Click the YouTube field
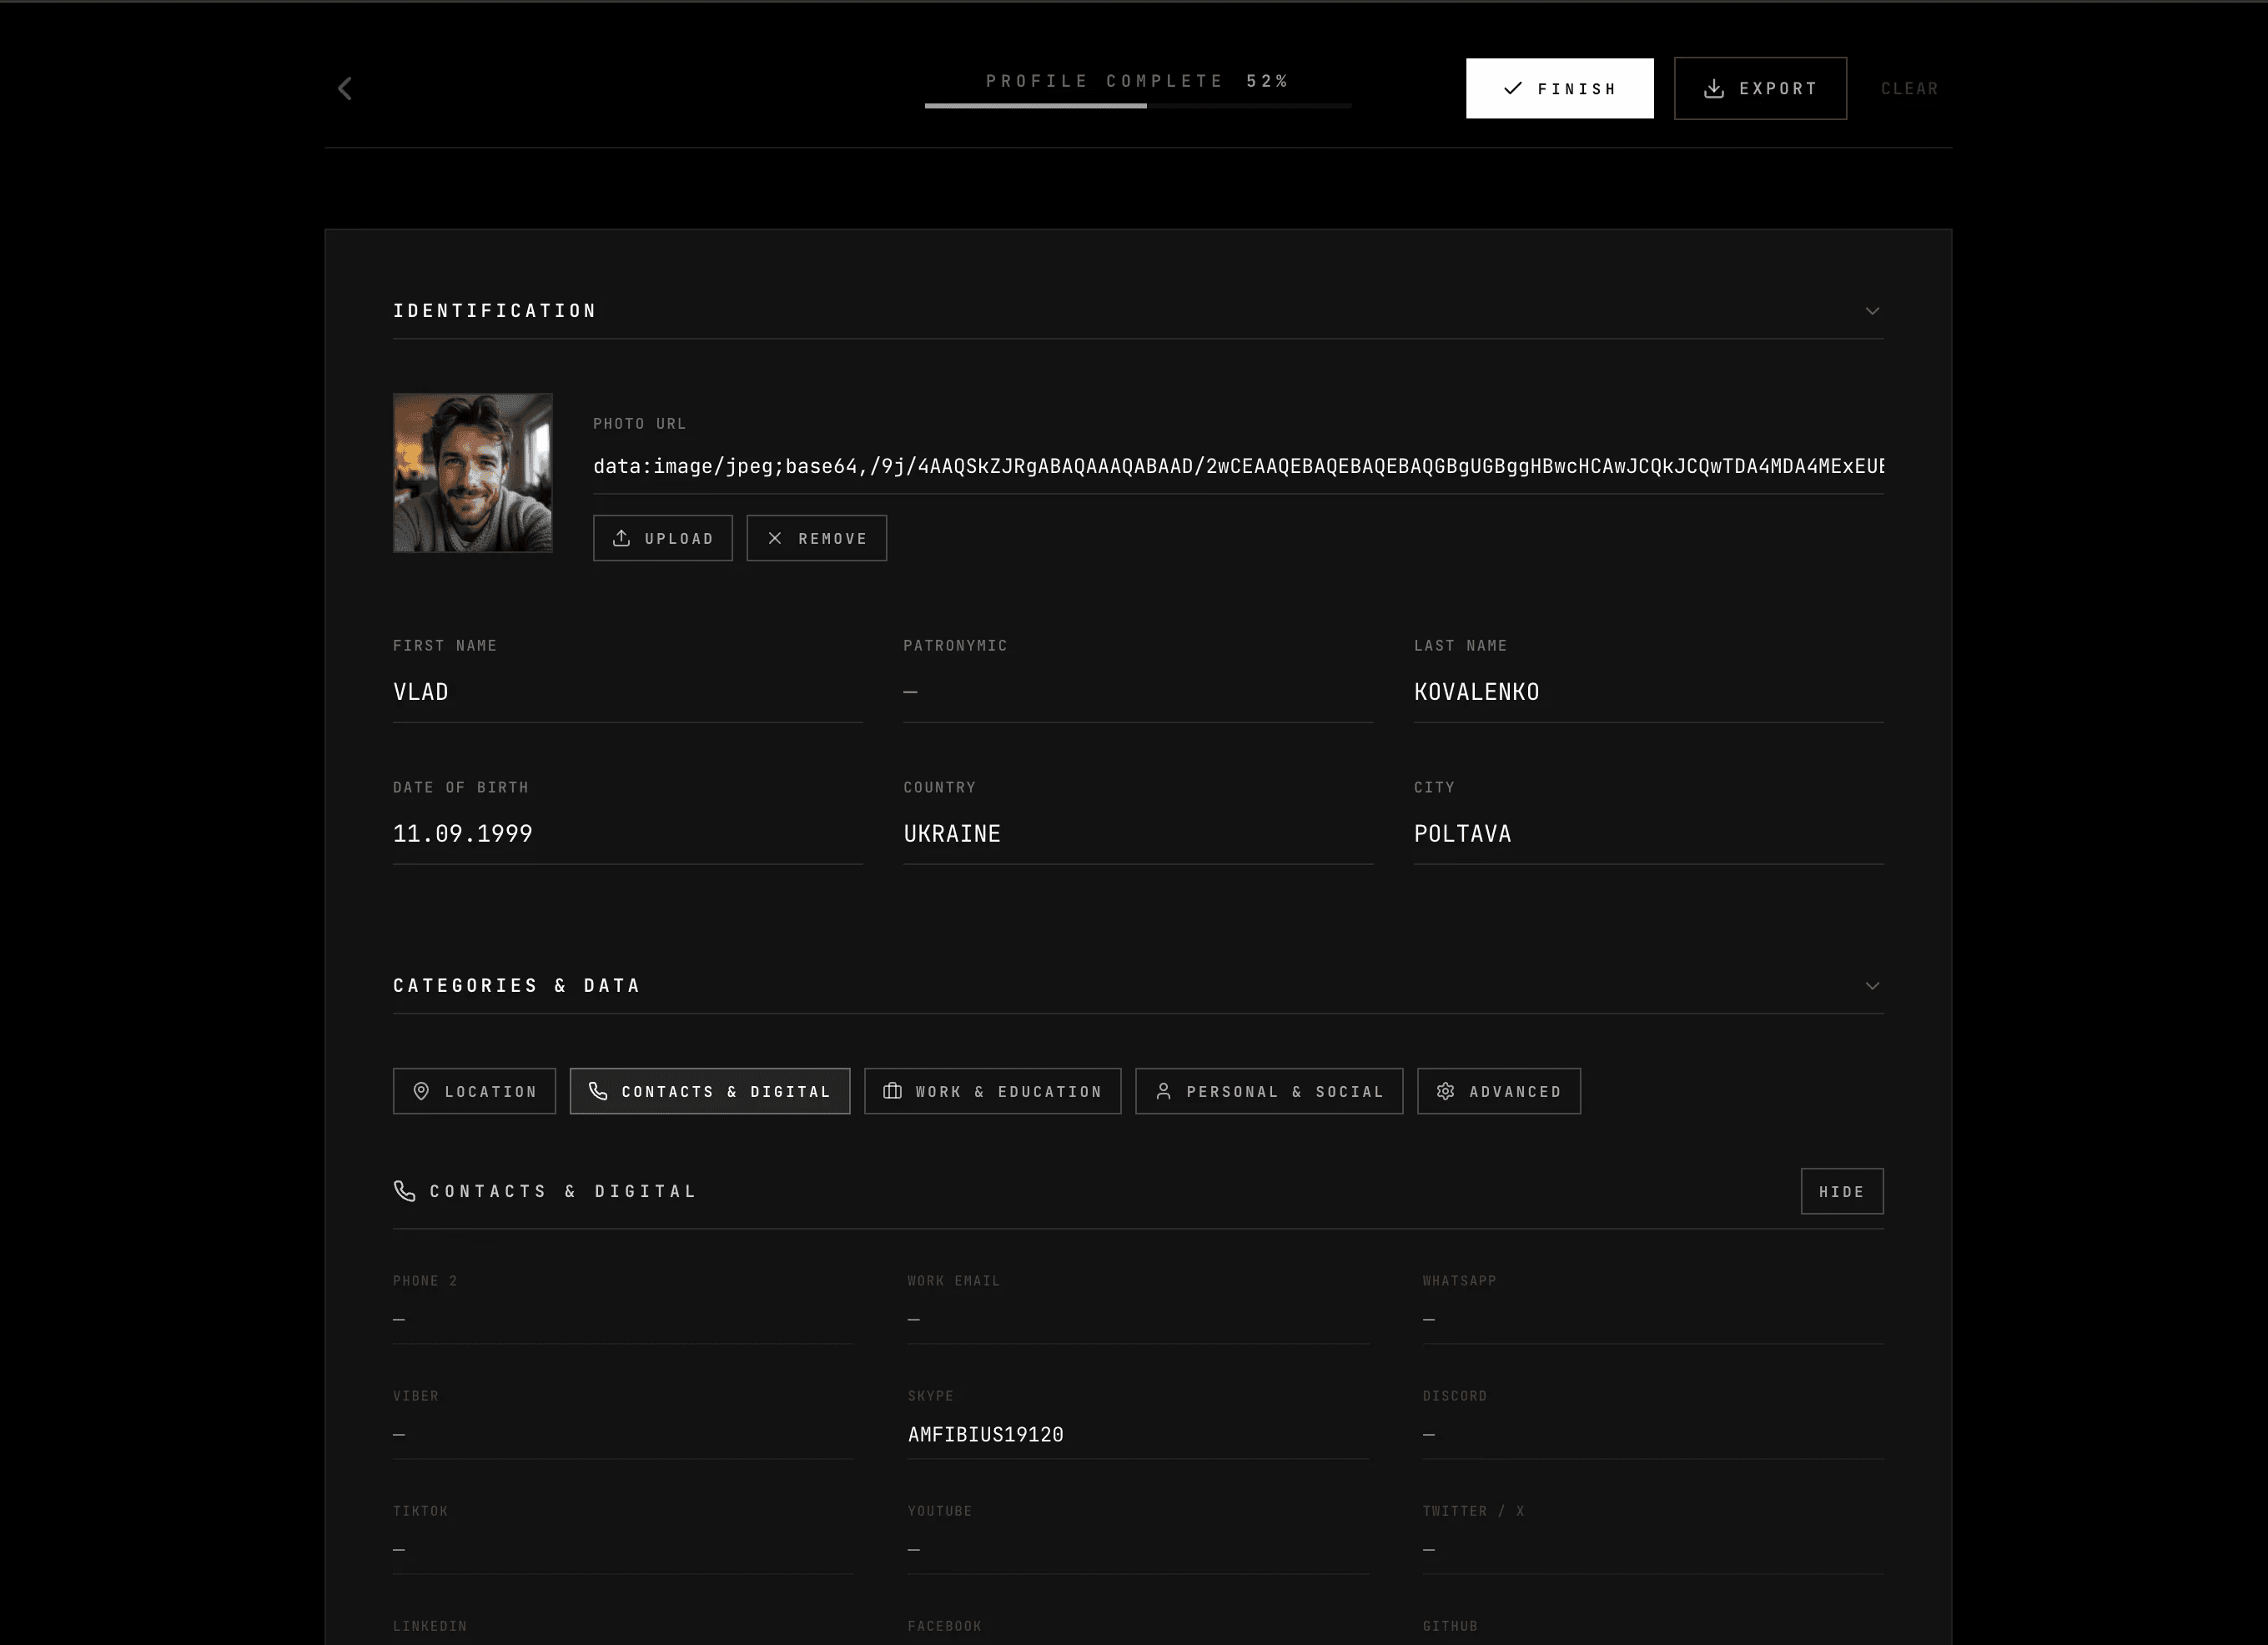 pos(1138,1550)
